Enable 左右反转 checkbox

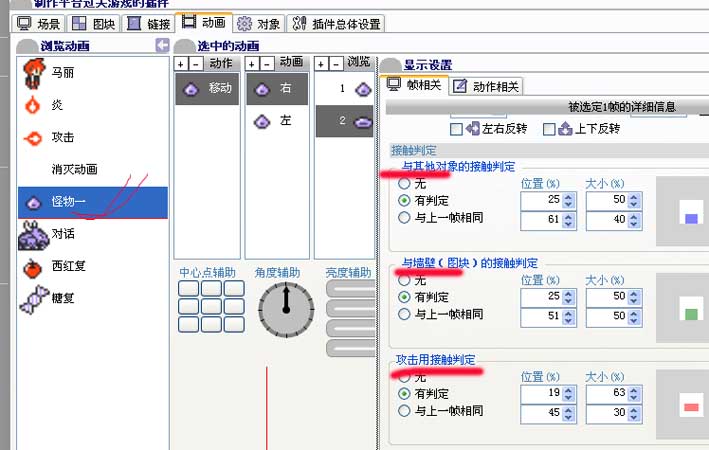pyautogui.click(x=456, y=129)
